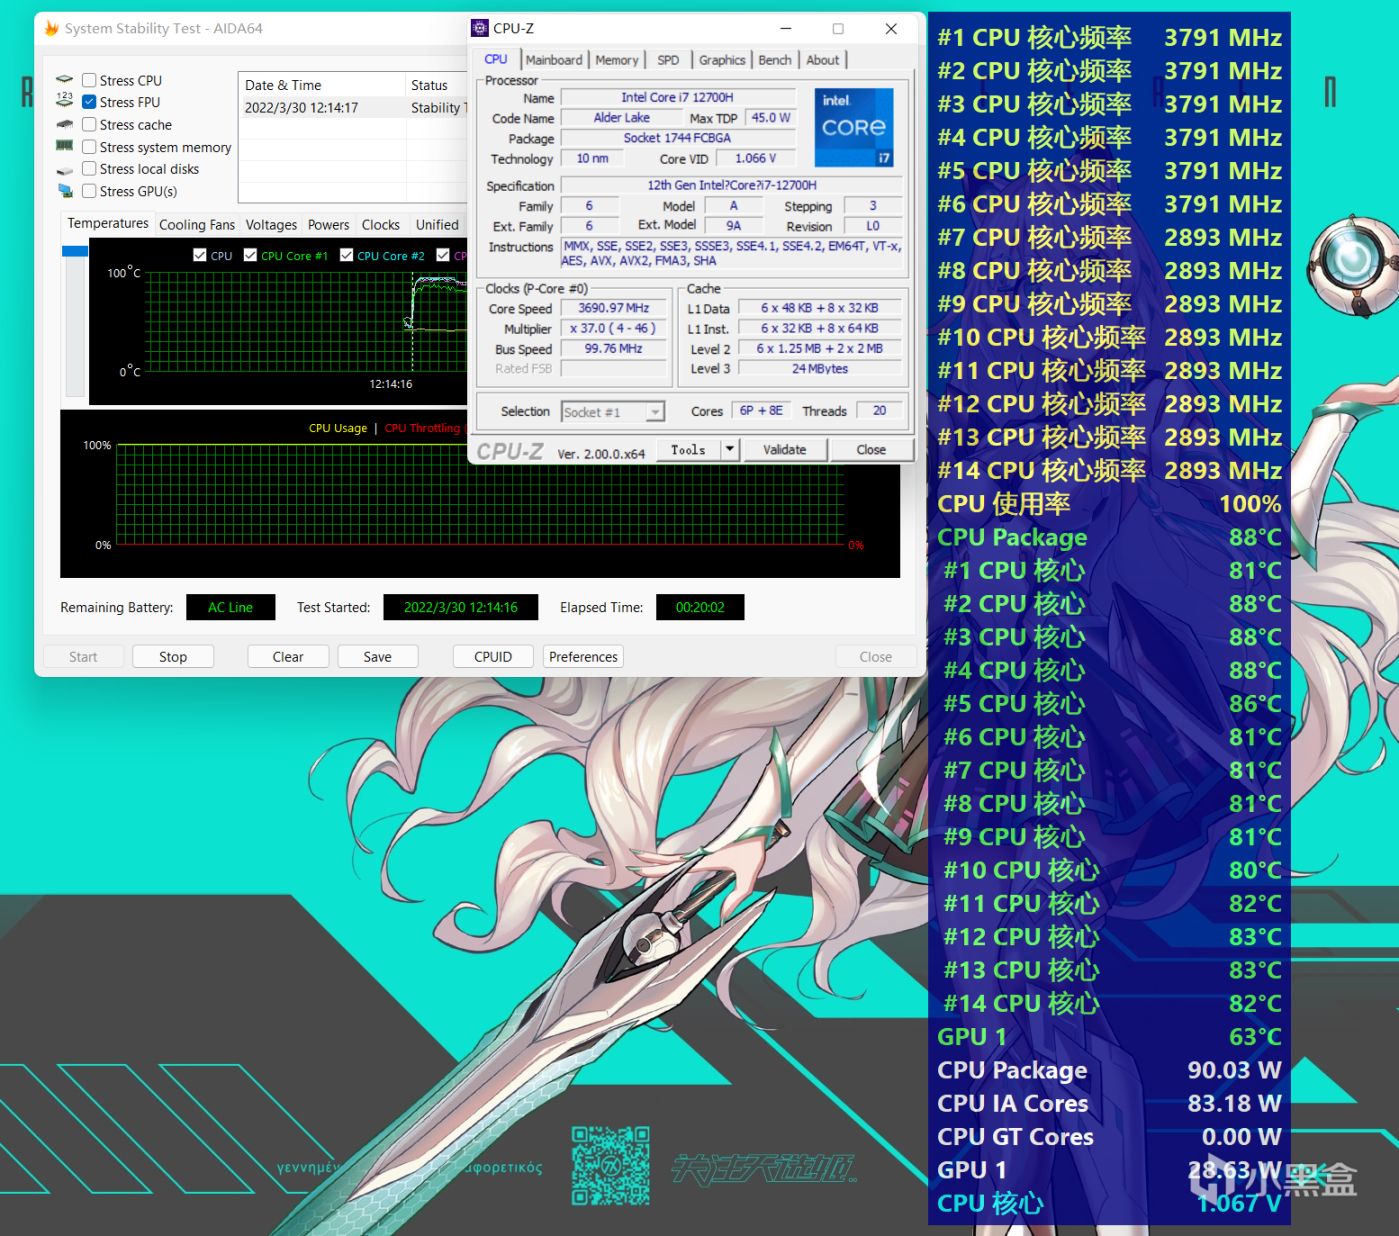Image resolution: width=1399 pixels, height=1236 pixels.
Task: Click the AC Line battery status
Action: point(230,607)
